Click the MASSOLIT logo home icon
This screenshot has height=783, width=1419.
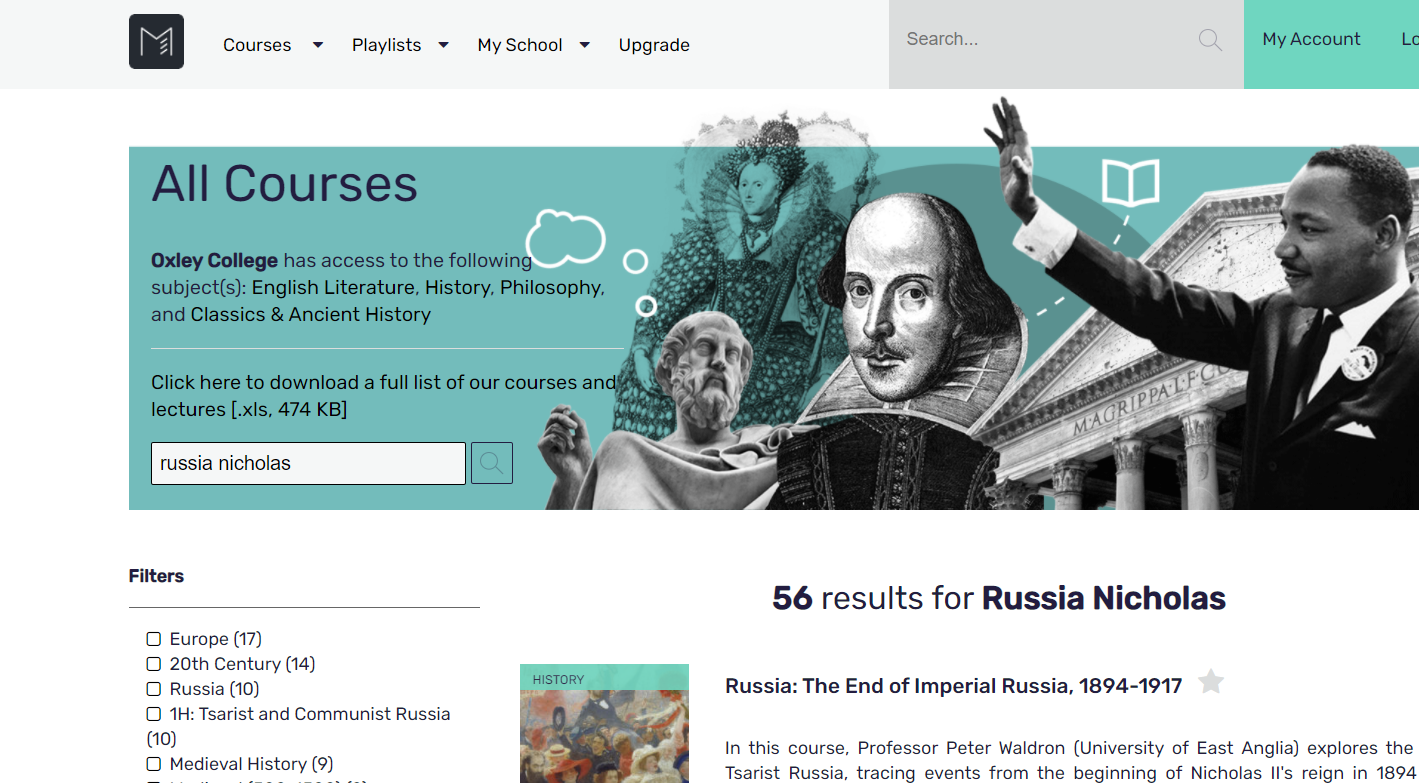(x=156, y=42)
